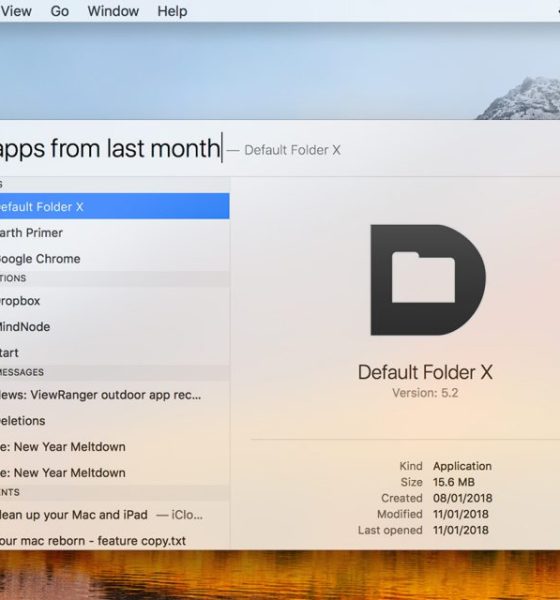Select the Start result
Screen dimensions: 560x600
tap(114, 352)
